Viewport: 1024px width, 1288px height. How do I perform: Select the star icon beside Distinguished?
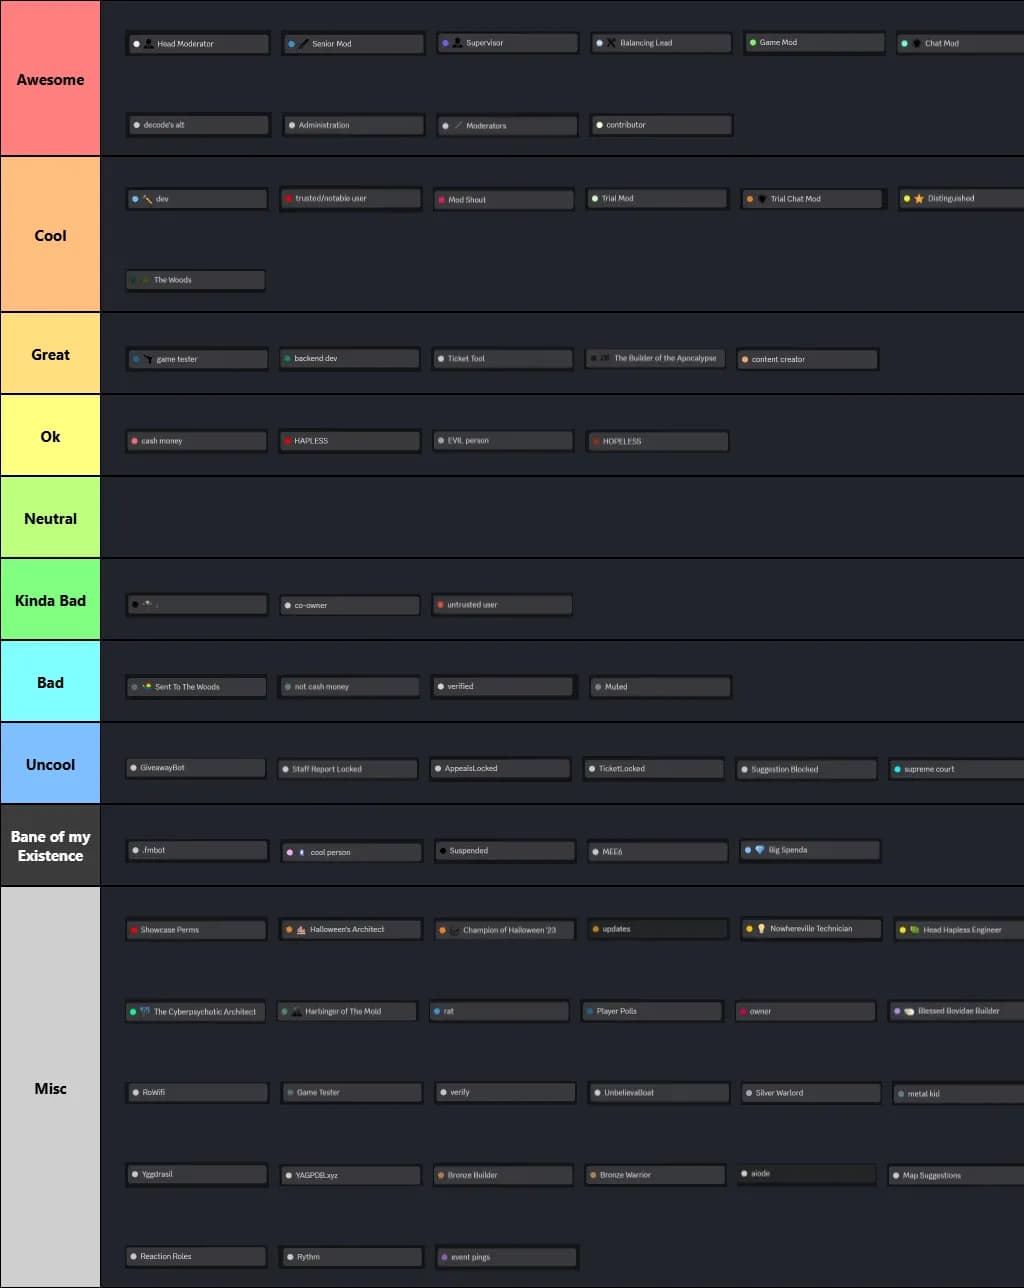(x=917, y=198)
